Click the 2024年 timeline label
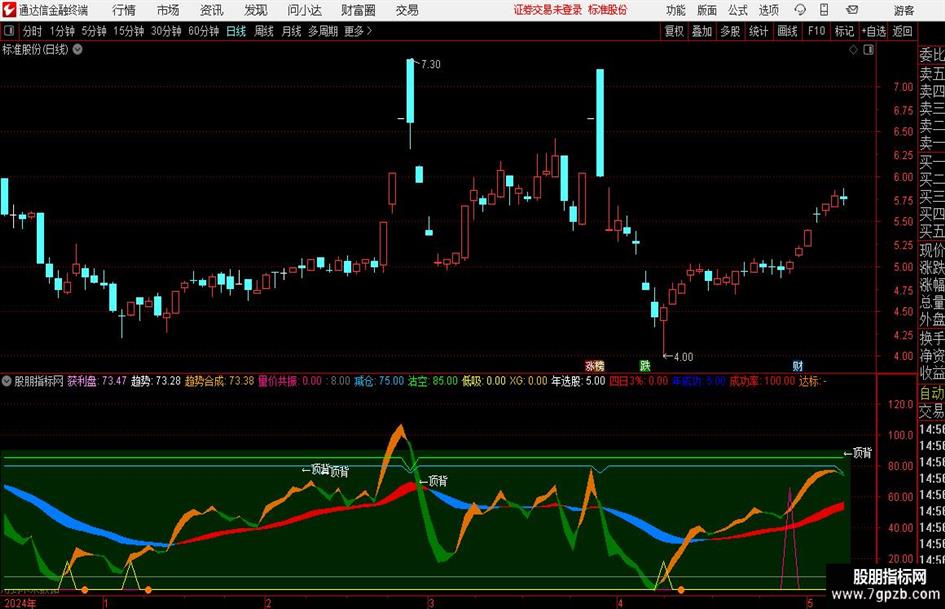This screenshot has width=945, height=609. click(x=20, y=603)
